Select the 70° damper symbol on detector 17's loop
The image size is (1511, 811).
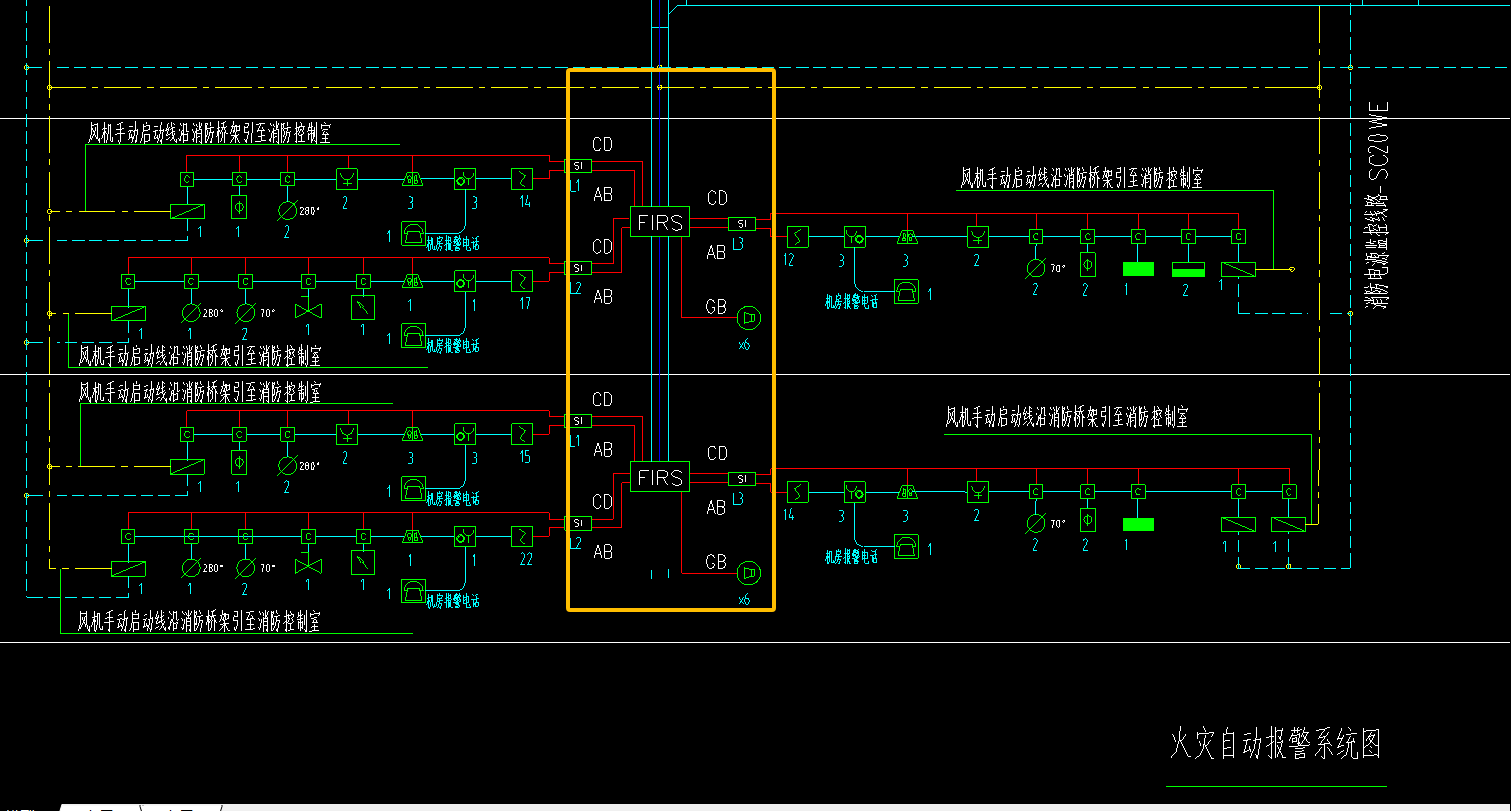(x=245, y=312)
